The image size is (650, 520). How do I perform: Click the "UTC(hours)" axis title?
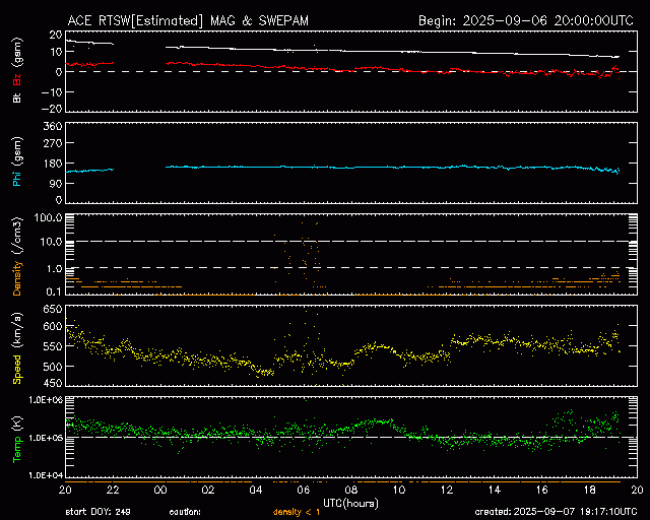pyautogui.click(x=351, y=503)
